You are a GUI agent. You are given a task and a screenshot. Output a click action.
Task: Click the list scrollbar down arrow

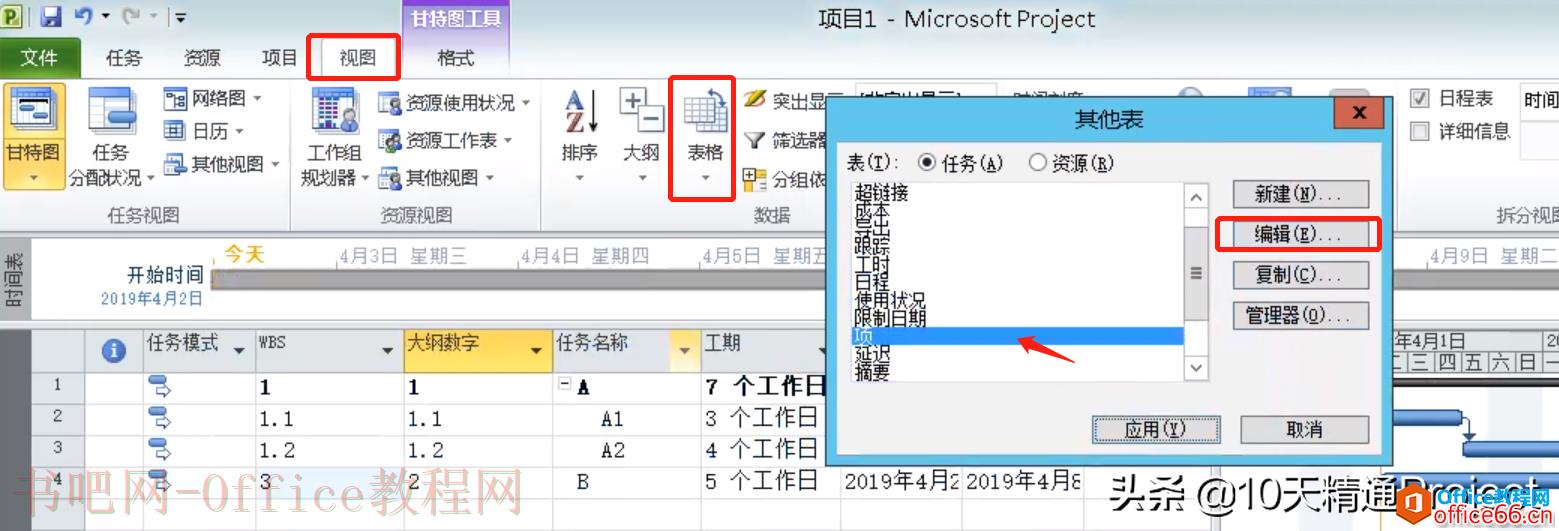click(x=1196, y=369)
